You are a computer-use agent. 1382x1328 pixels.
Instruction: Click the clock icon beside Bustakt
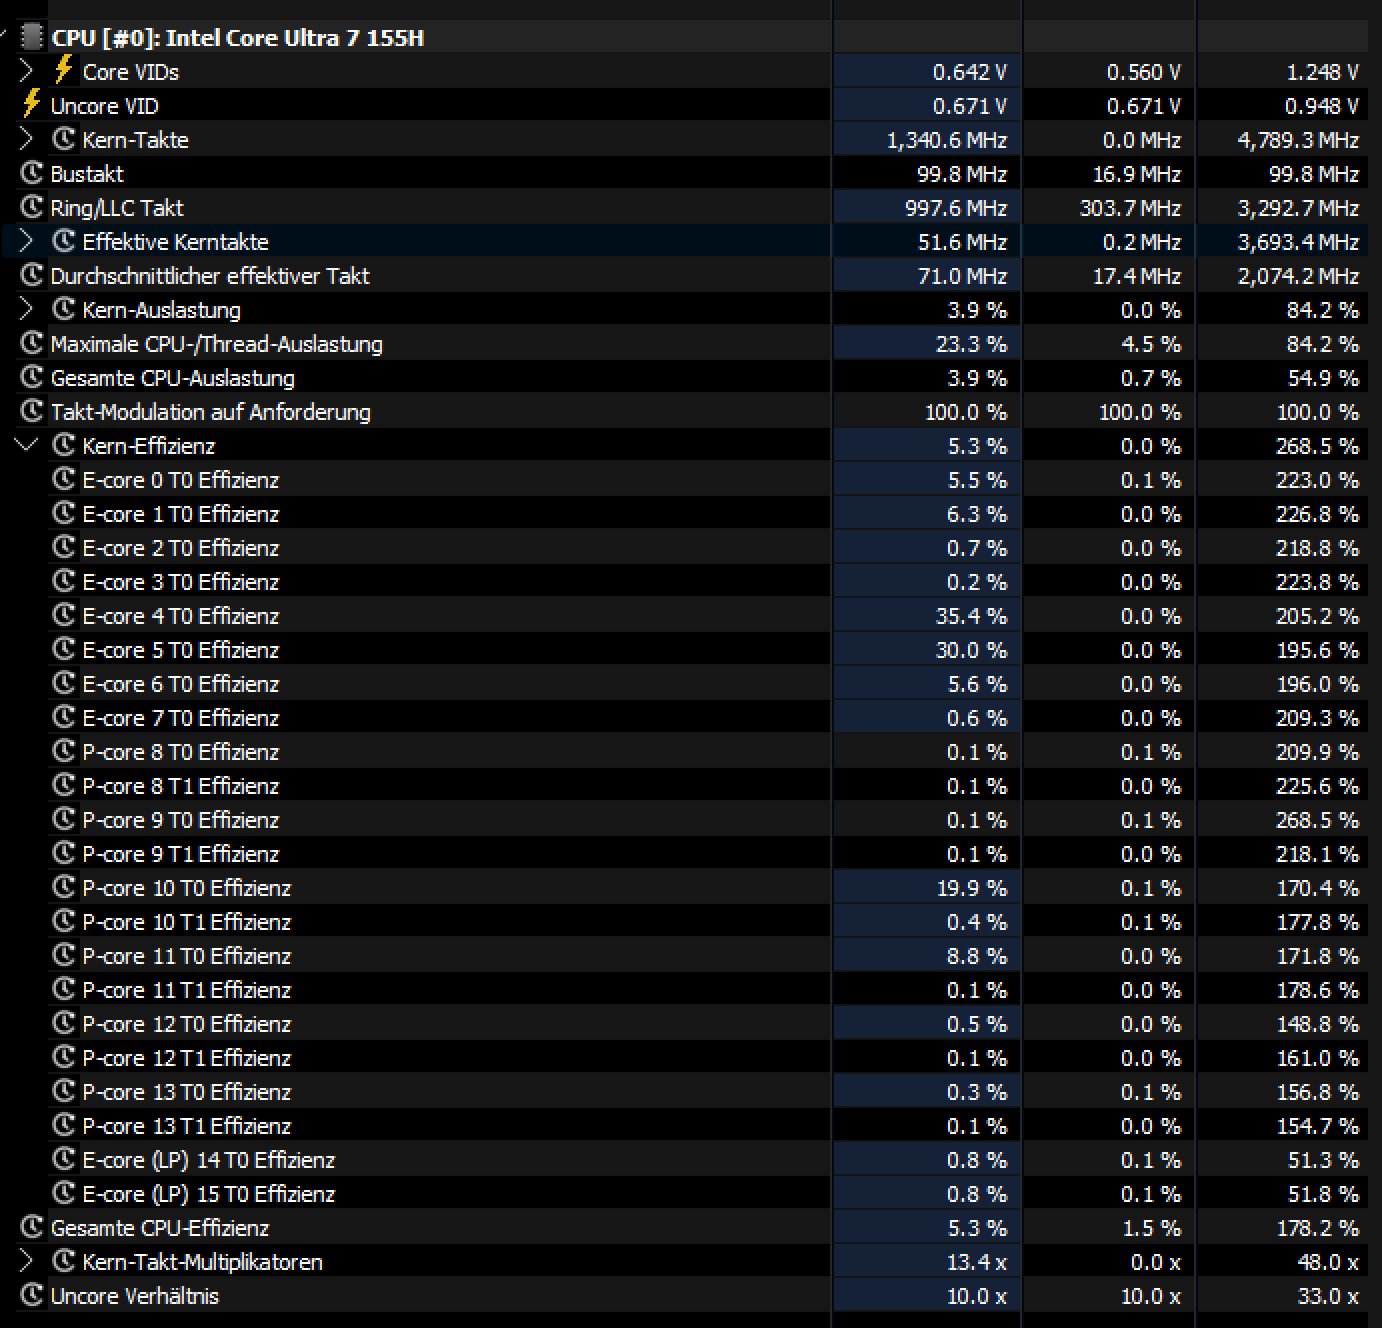31,173
